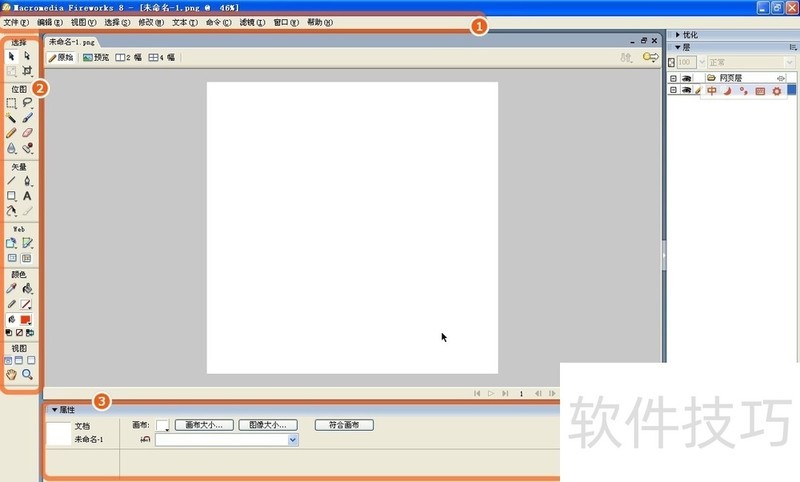Select the Lasso tool
This screenshot has height=482, width=800.
tap(27, 103)
